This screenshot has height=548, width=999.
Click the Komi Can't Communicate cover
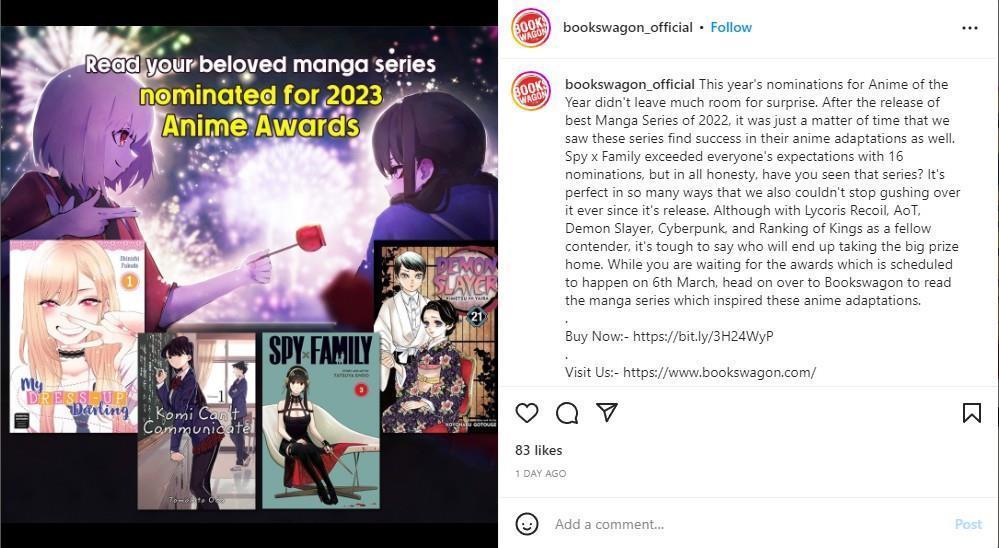tap(196, 421)
